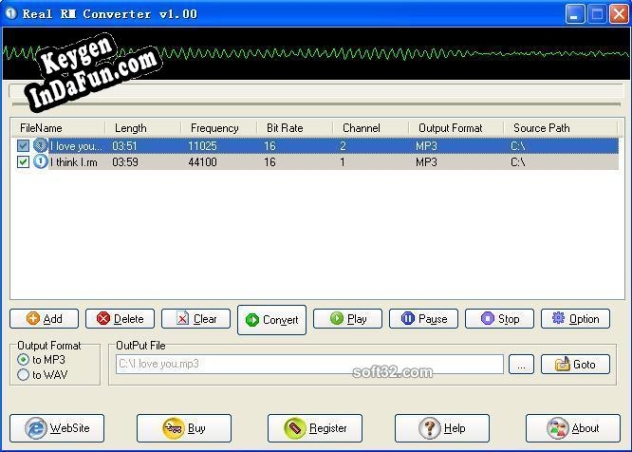Stop playback
This screenshot has height=452, width=632.
click(499, 319)
